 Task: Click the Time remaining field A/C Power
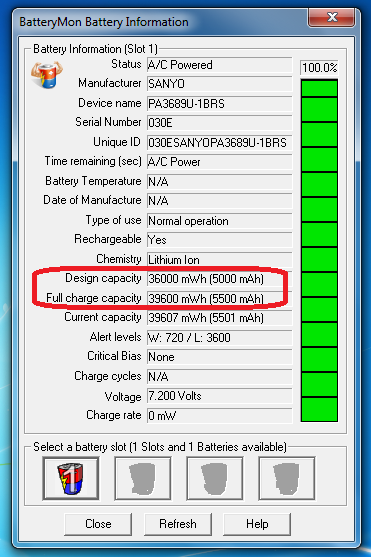220,162
